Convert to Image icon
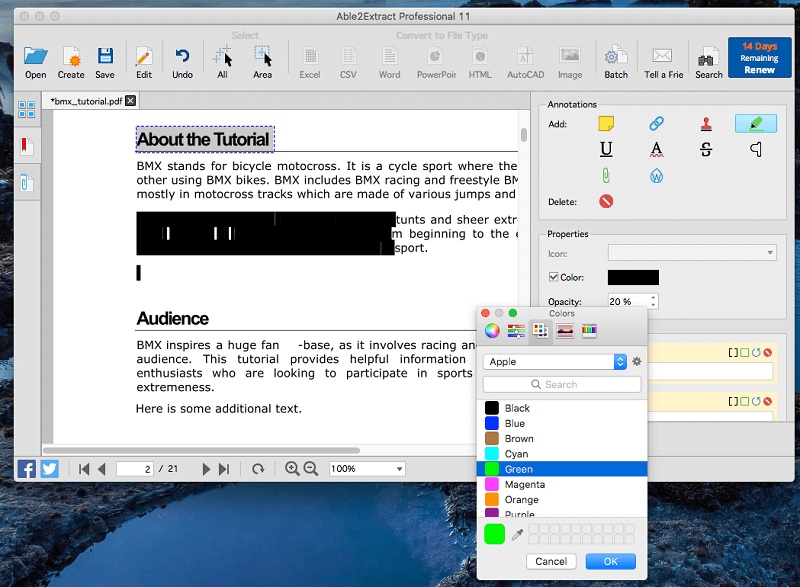The width and height of the screenshot is (800, 587). [x=570, y=62]
